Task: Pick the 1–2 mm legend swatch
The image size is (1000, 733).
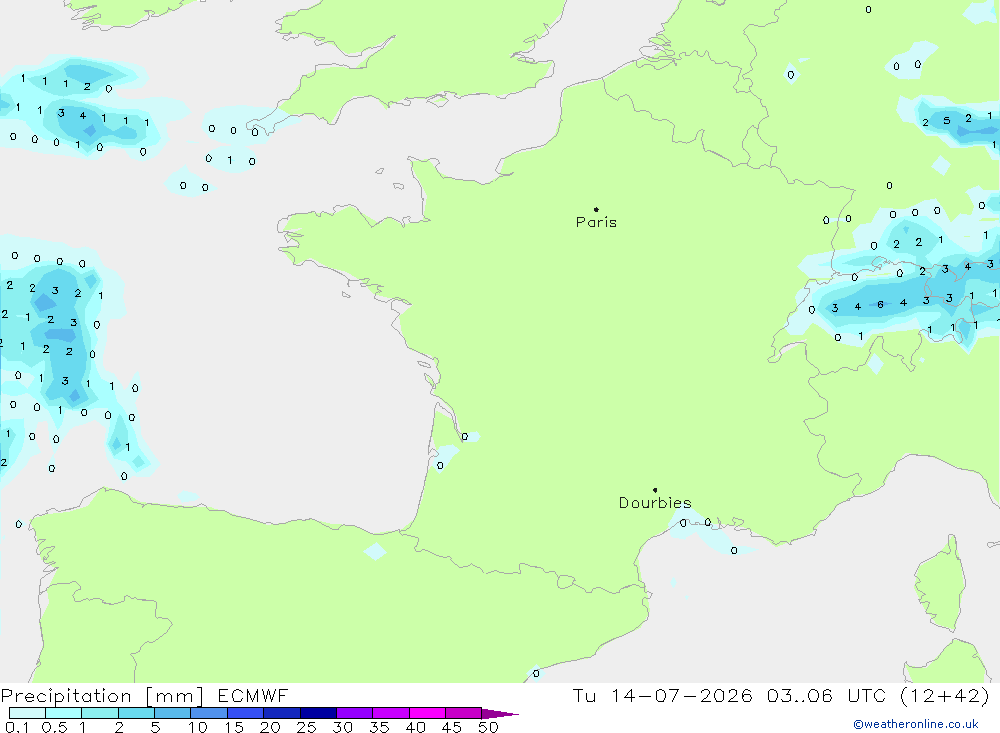Action: (99, 713)
